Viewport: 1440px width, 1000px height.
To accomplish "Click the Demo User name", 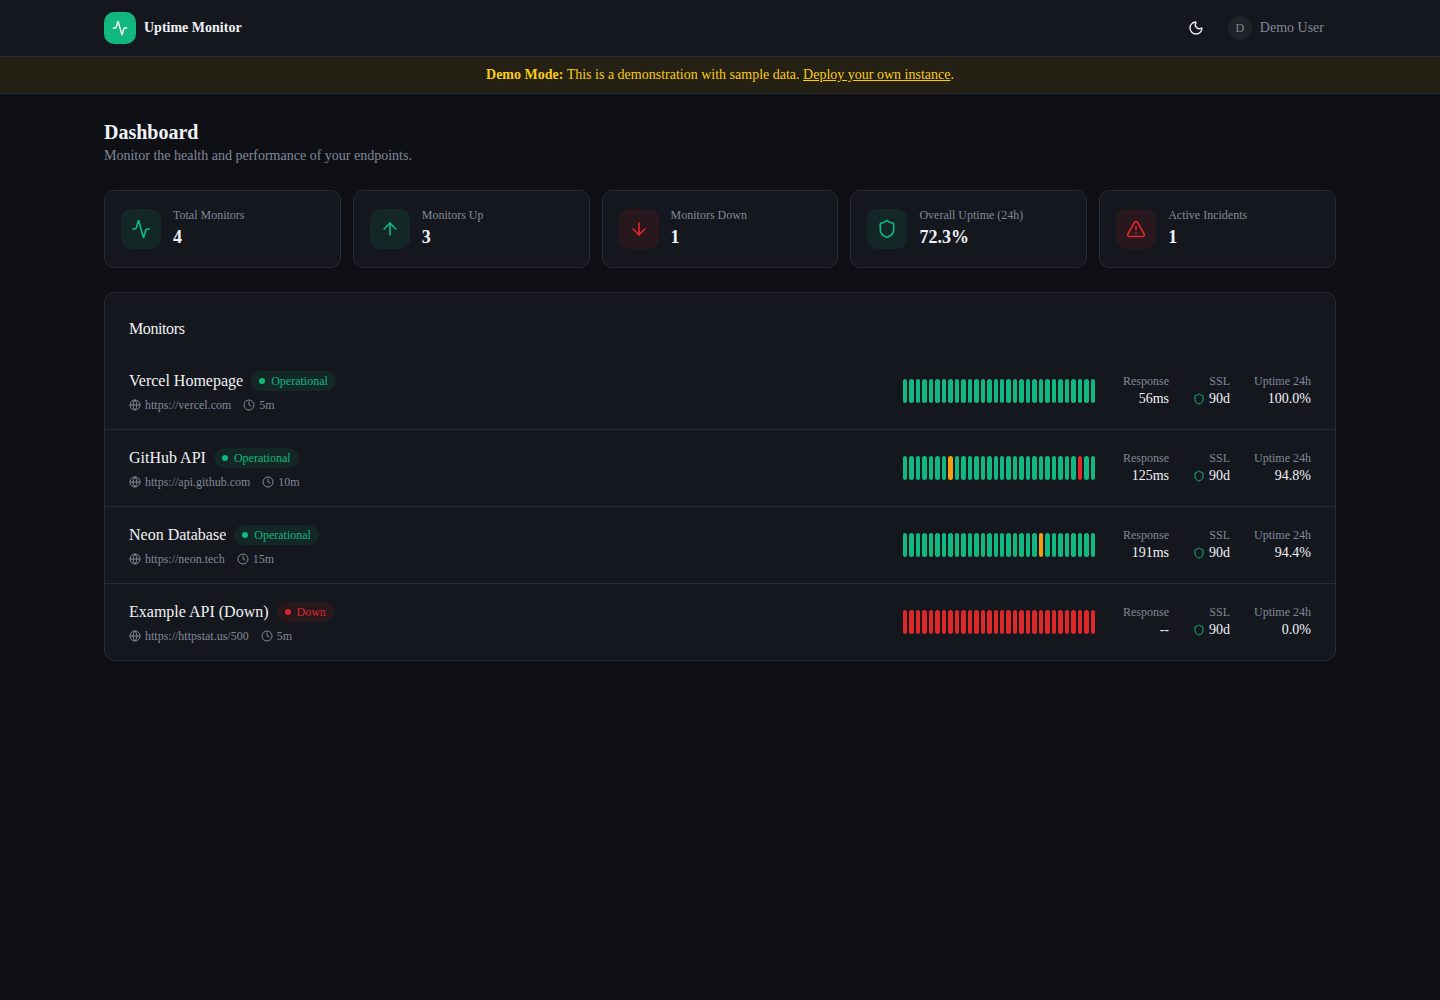I will (1292, 28).
